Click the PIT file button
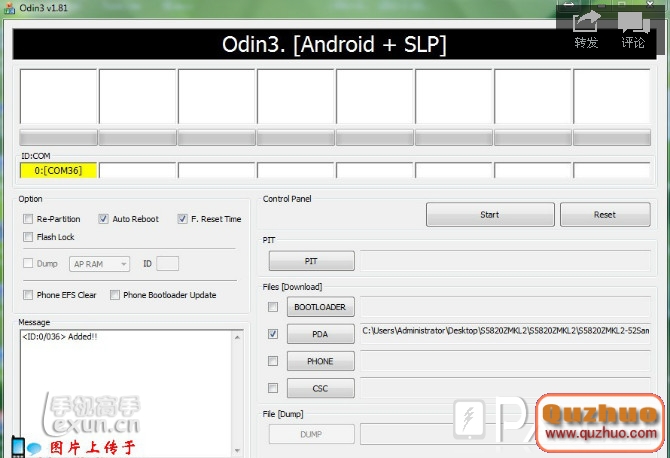 tap(311, 261)
